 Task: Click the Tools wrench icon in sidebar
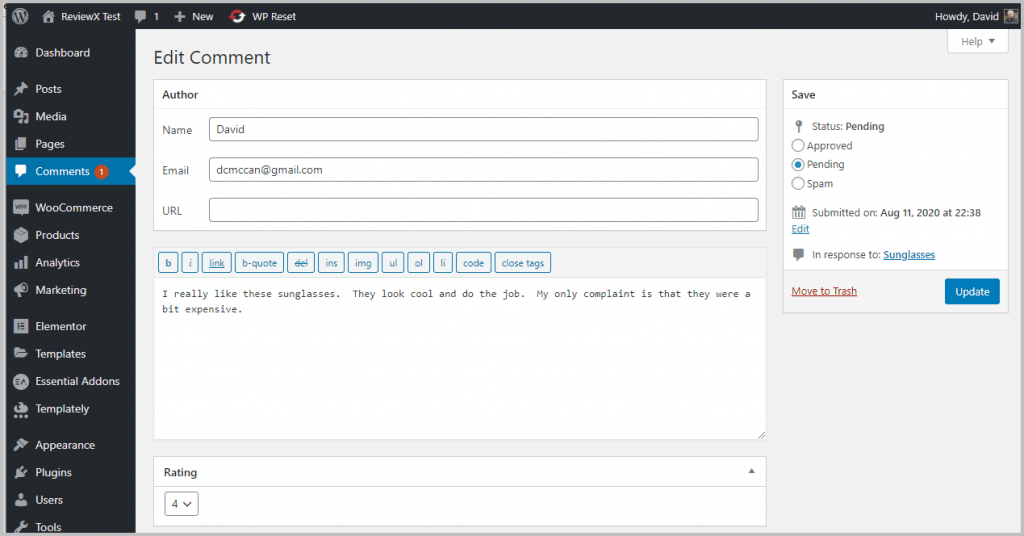(21, 527)
